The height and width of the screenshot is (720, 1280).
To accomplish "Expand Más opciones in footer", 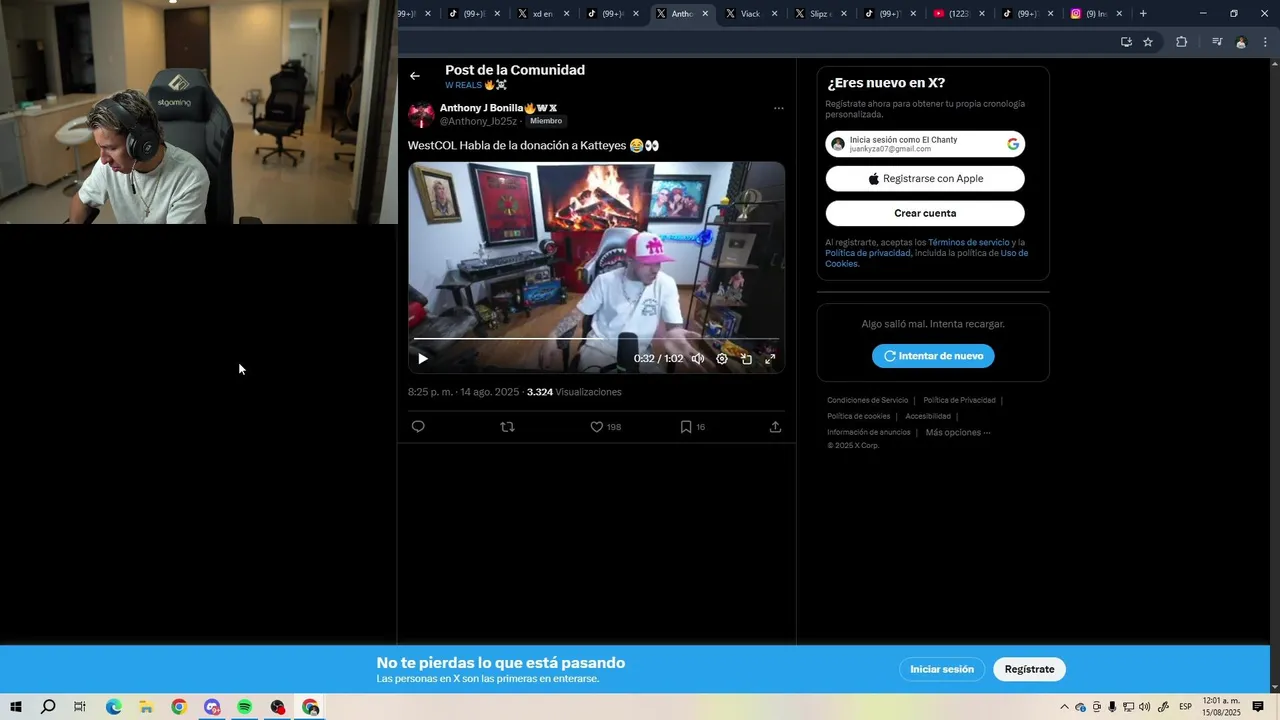I will pos(958,432).
